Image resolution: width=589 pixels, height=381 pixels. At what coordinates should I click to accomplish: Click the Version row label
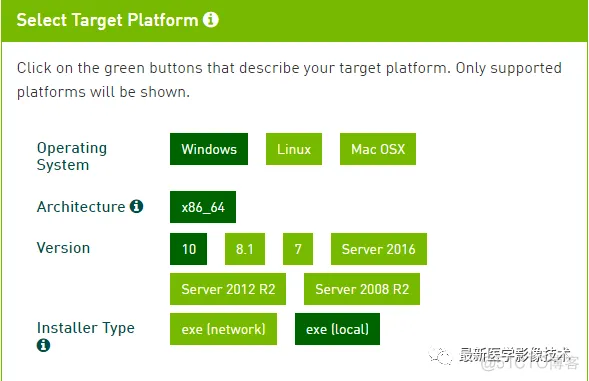[63, 248]
